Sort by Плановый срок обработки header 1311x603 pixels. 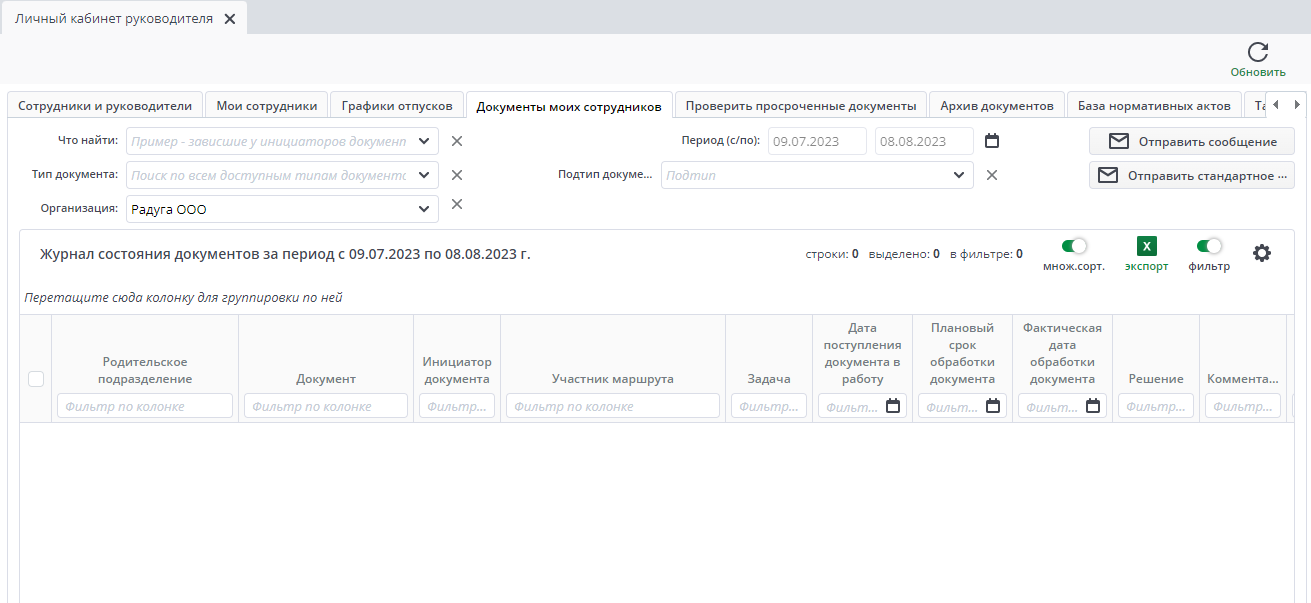point(962,353)
